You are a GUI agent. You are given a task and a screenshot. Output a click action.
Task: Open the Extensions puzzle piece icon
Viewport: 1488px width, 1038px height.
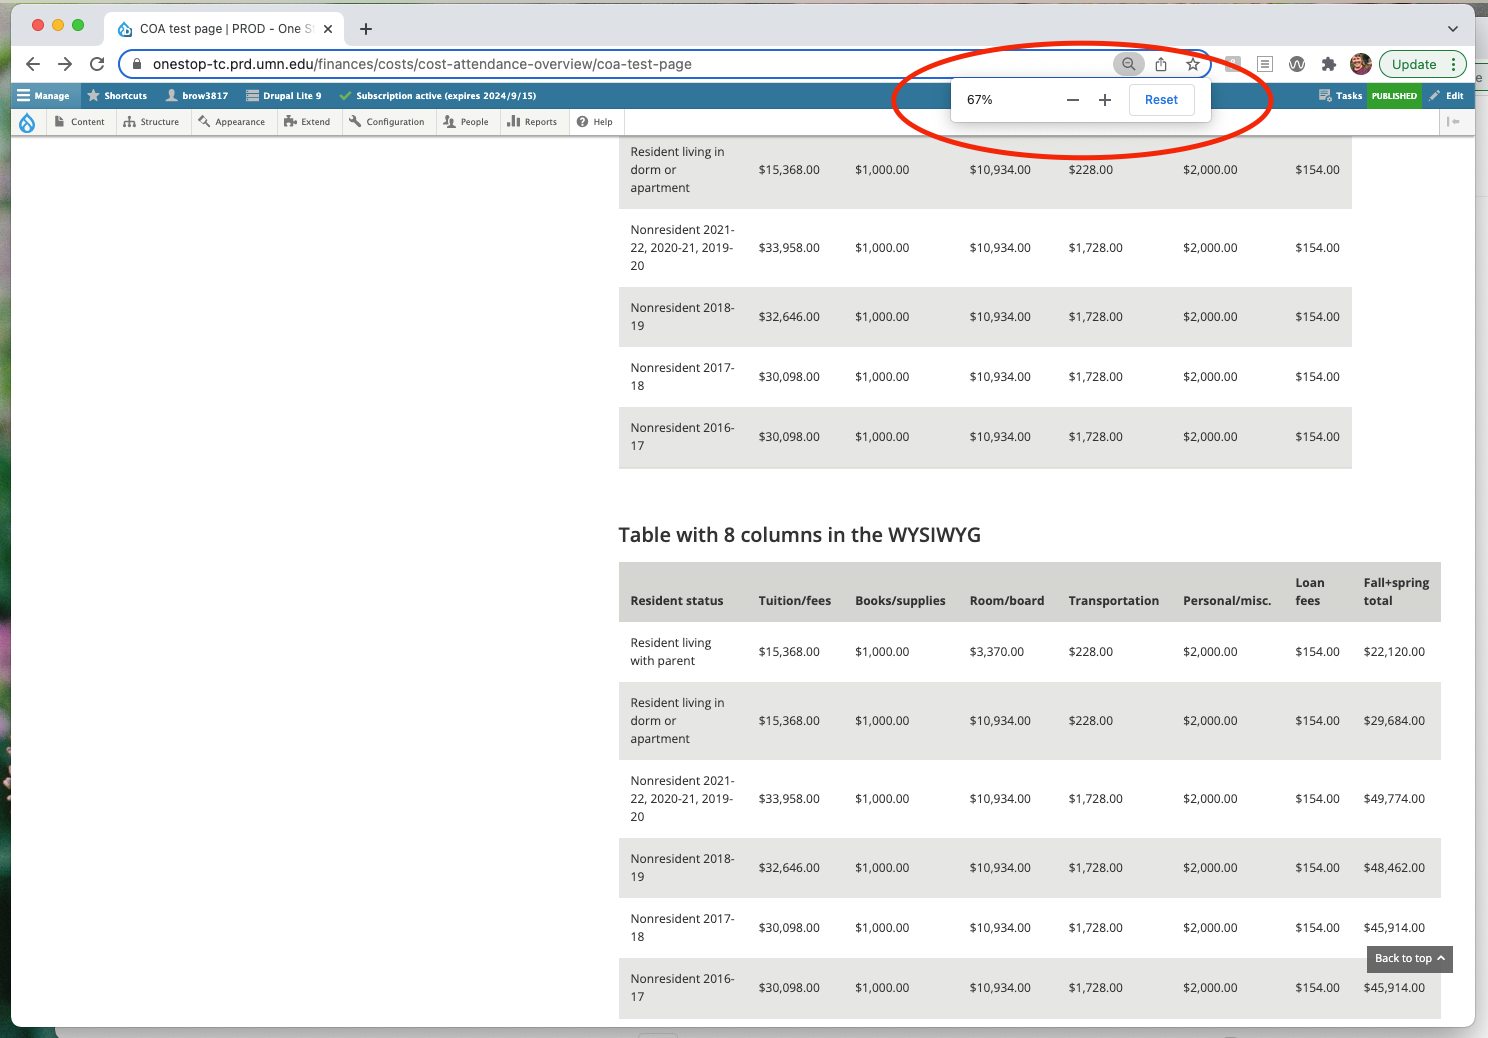coord(1328,64)
